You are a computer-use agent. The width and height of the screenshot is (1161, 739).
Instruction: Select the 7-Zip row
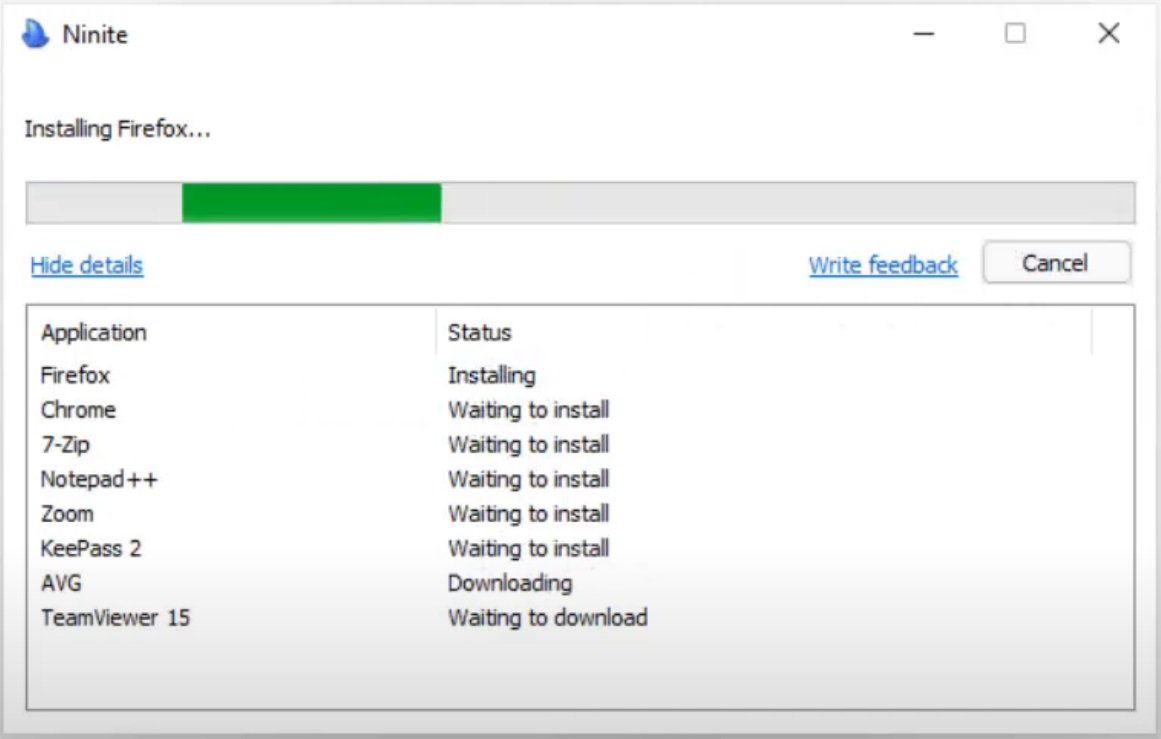[580, 444]
